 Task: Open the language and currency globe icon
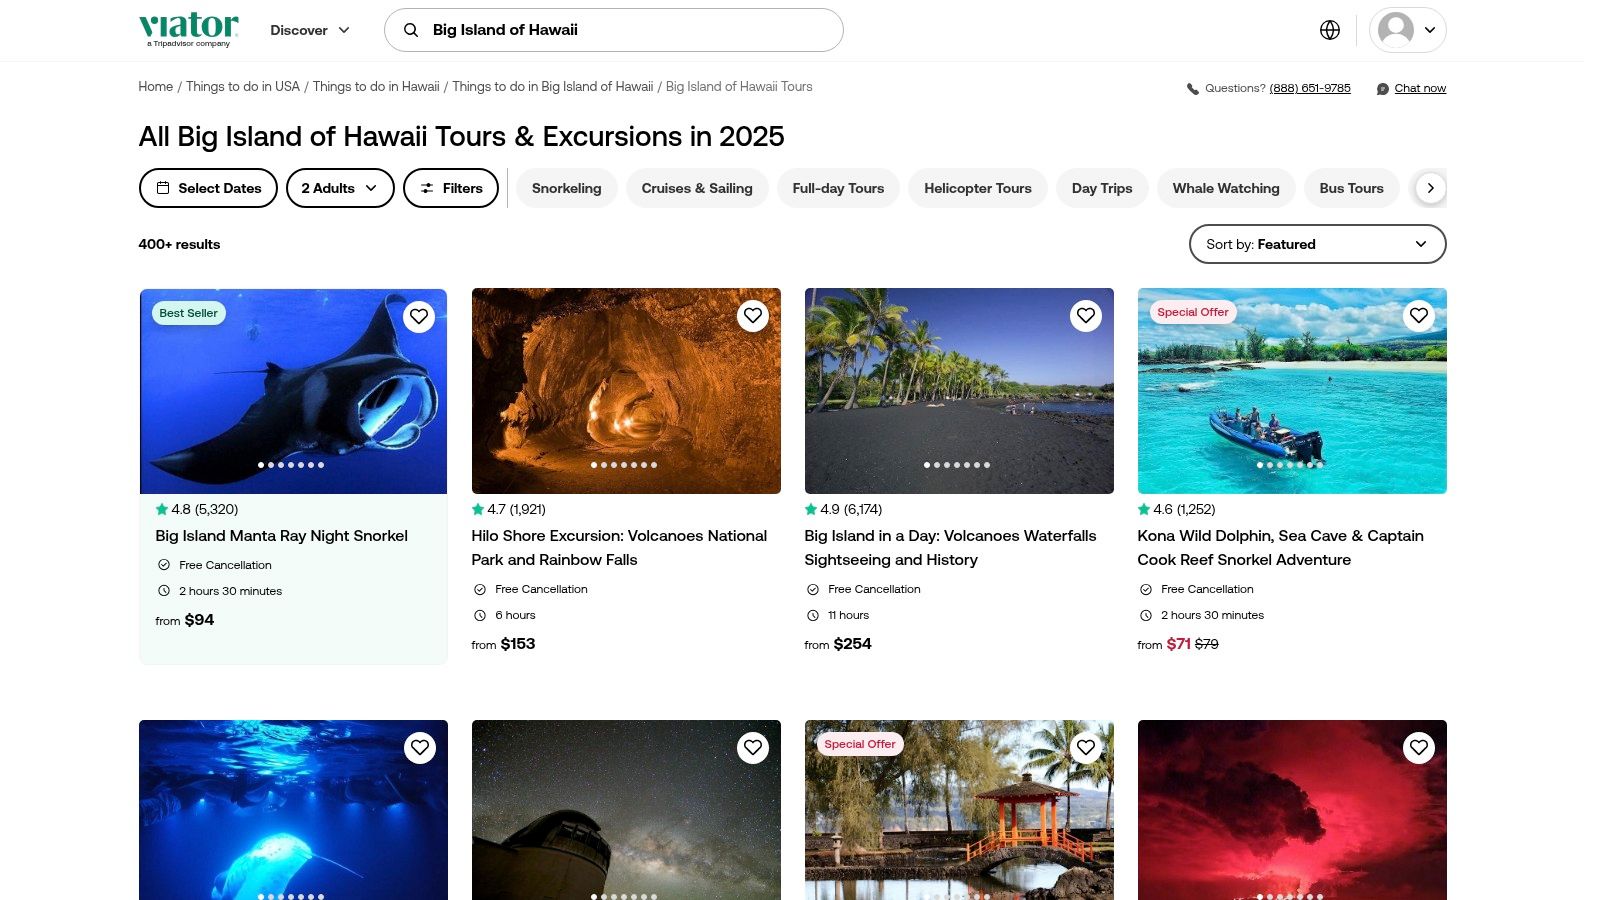coord(1330,30)
